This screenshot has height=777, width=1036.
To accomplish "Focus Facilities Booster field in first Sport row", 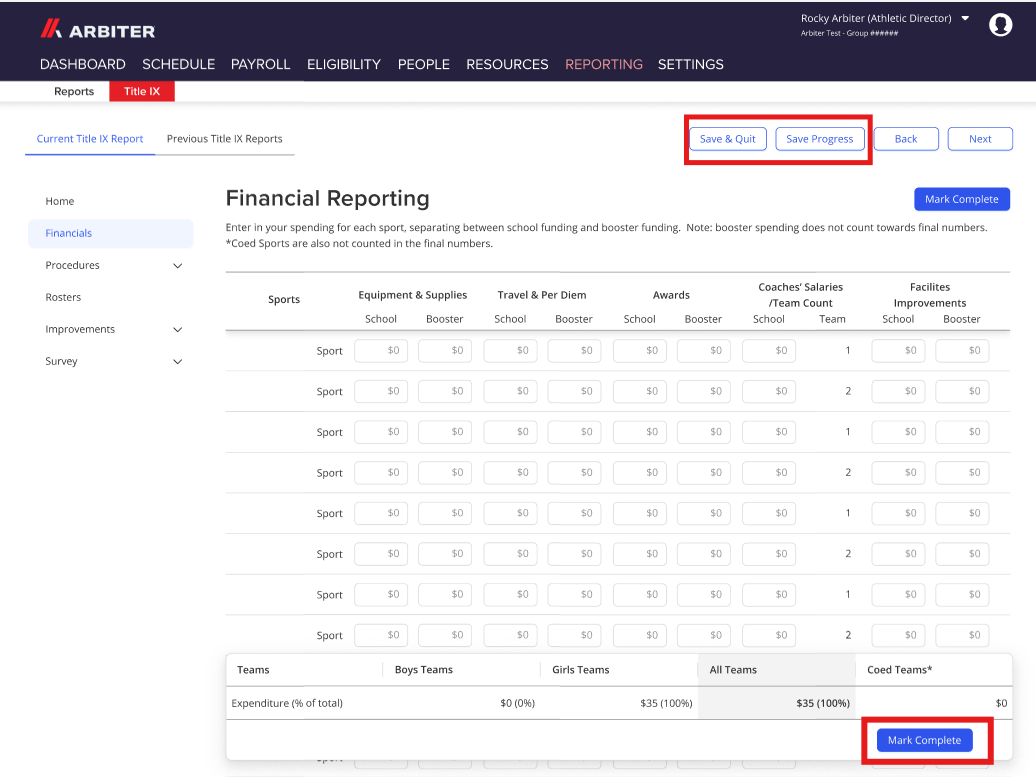I will pos(962,350).
